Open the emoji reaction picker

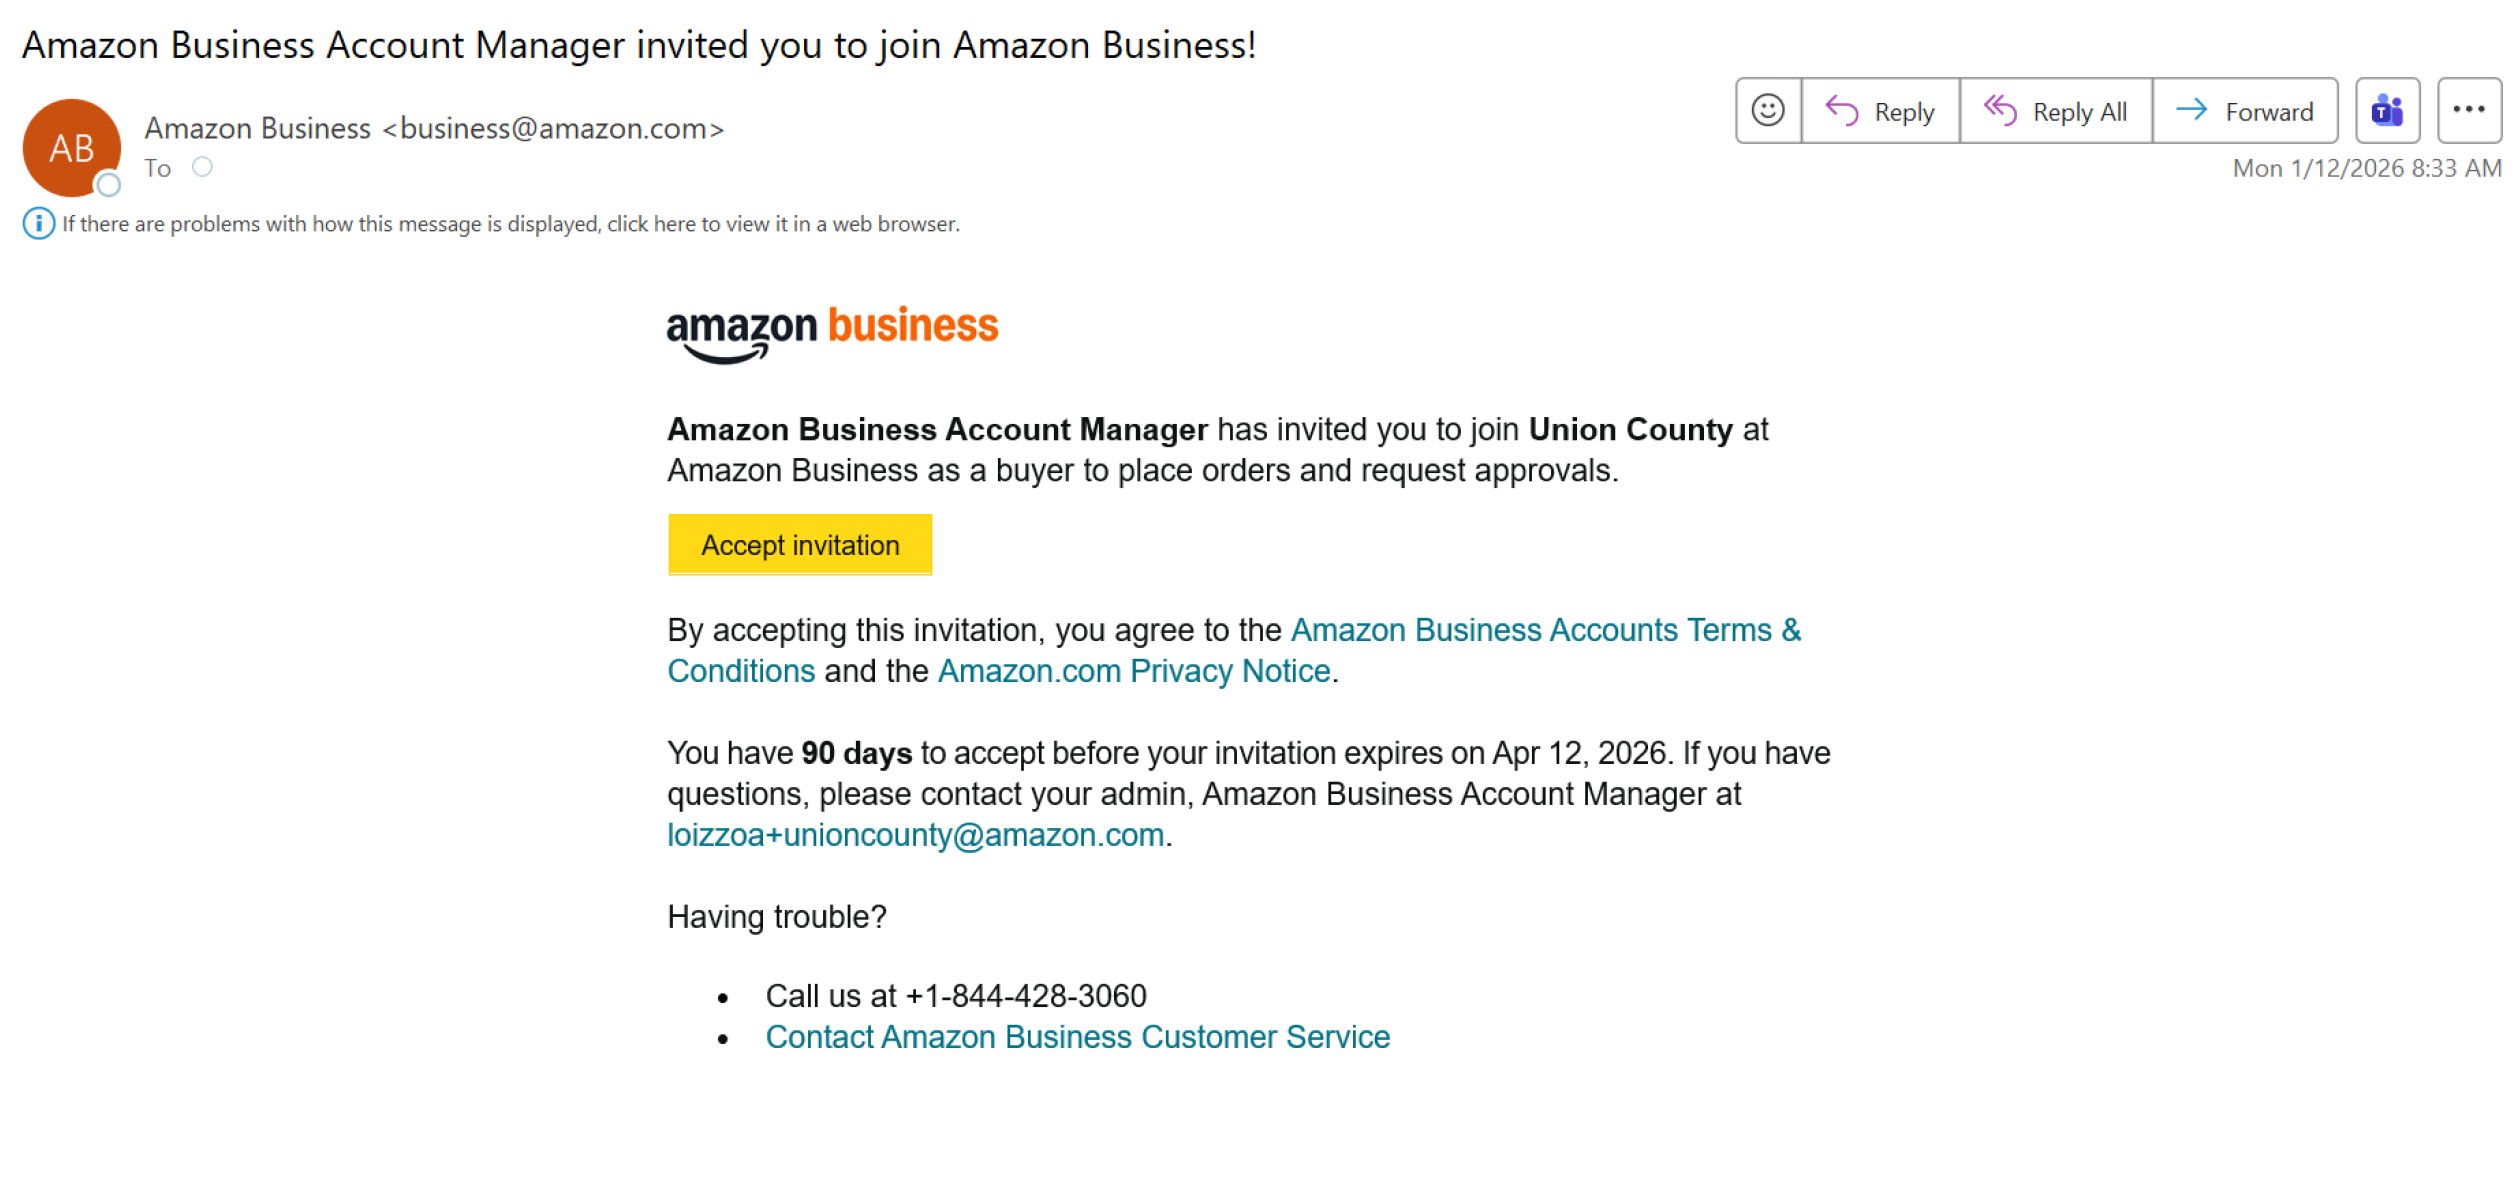(1767, 111)
